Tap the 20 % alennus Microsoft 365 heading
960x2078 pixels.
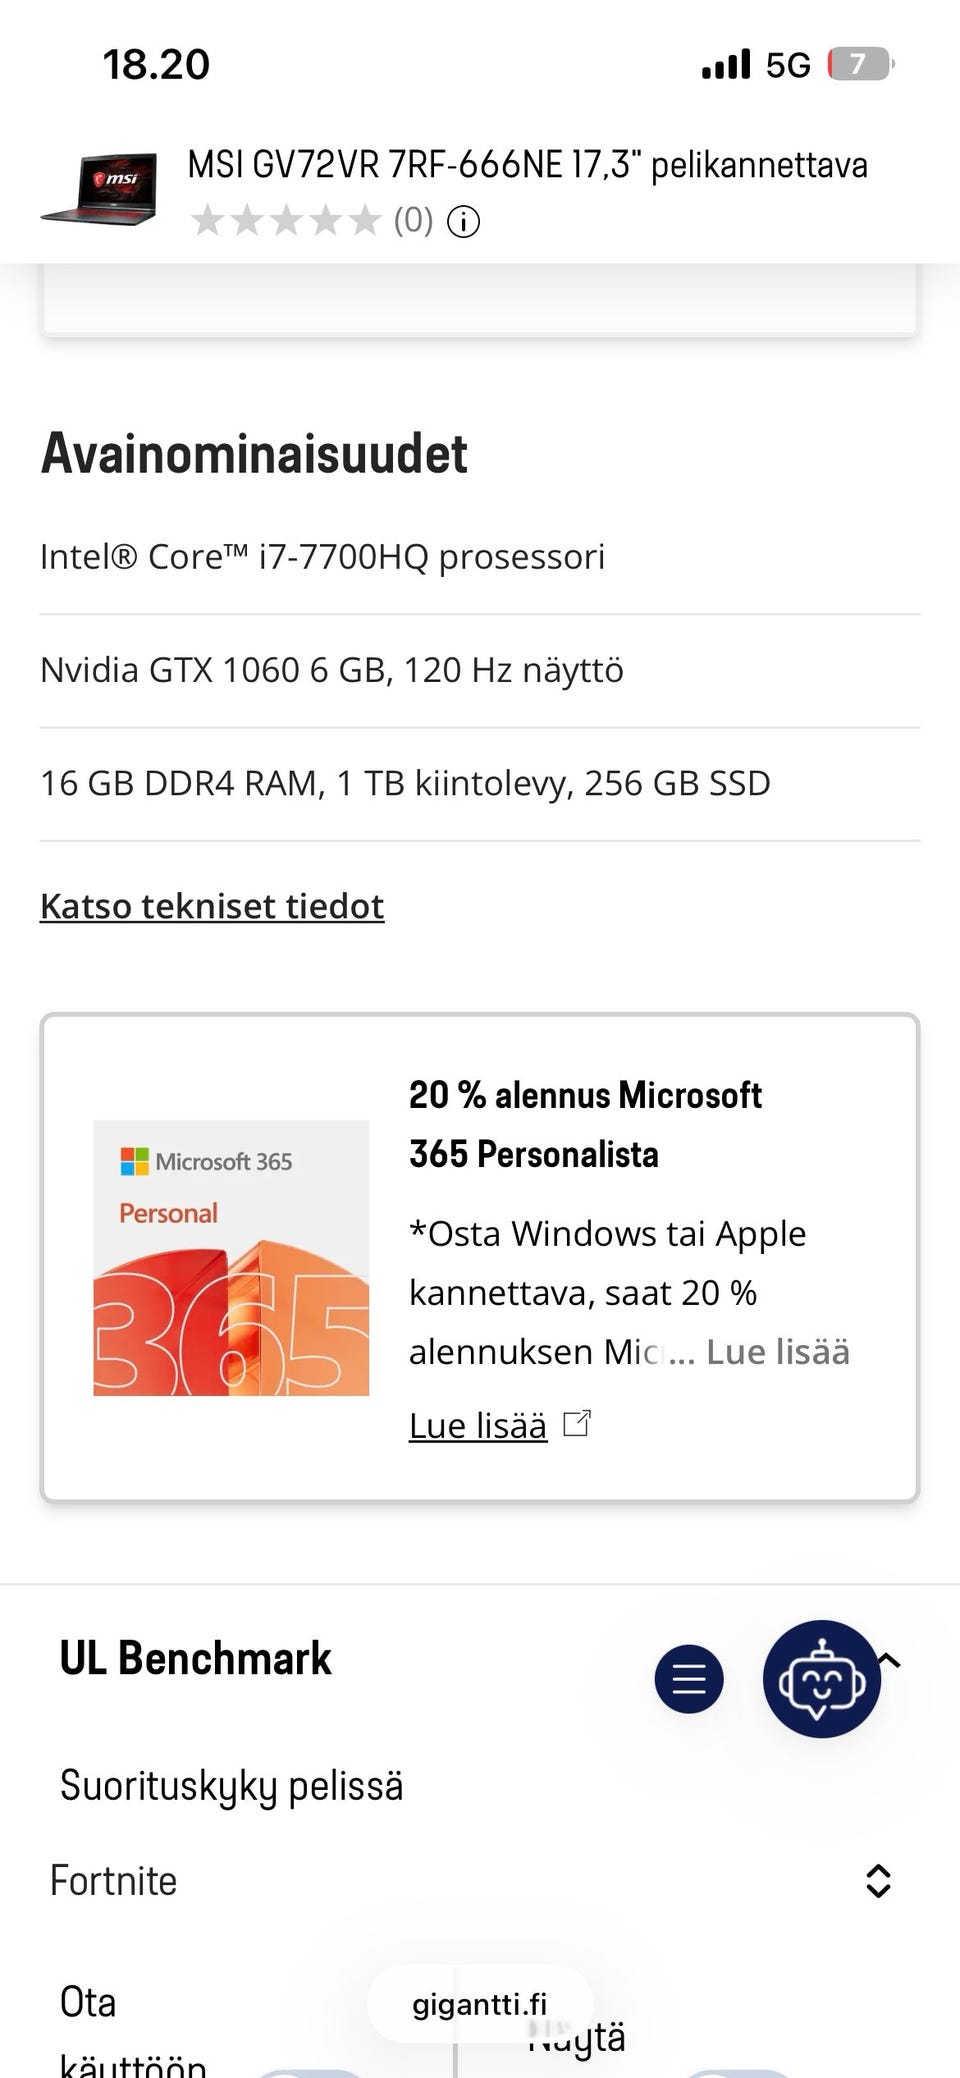[585, 1124]
